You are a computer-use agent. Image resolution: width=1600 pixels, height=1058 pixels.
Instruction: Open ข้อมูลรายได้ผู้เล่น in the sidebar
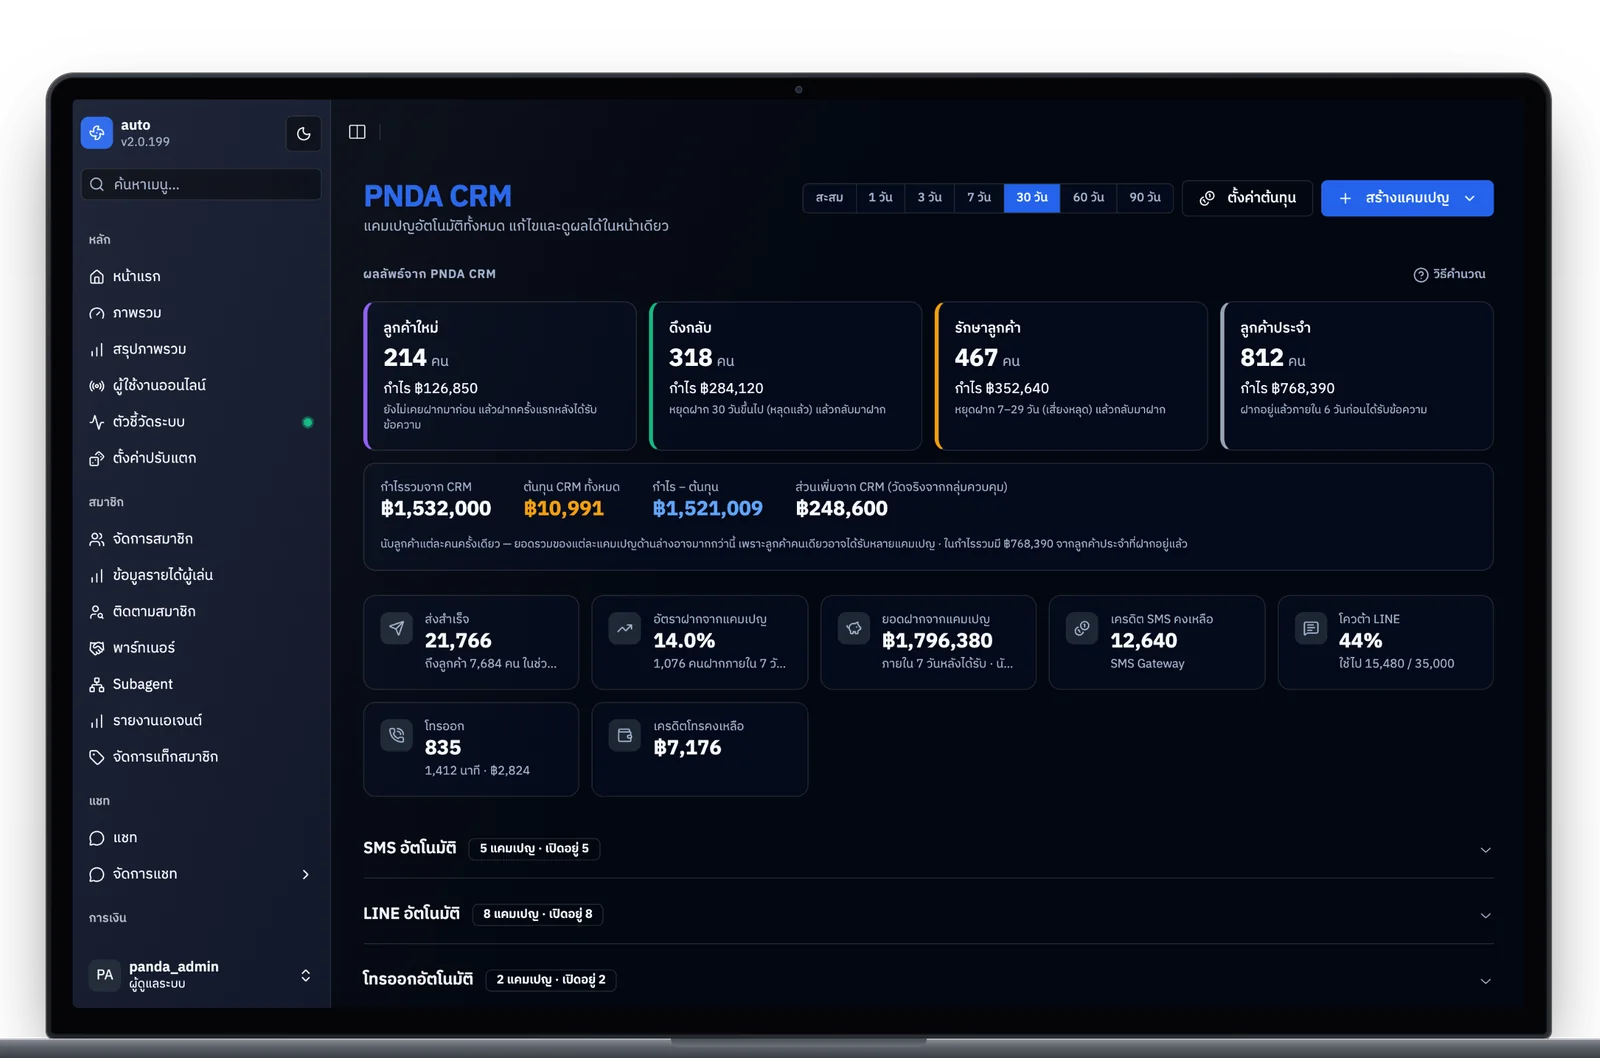pos(201,575)
